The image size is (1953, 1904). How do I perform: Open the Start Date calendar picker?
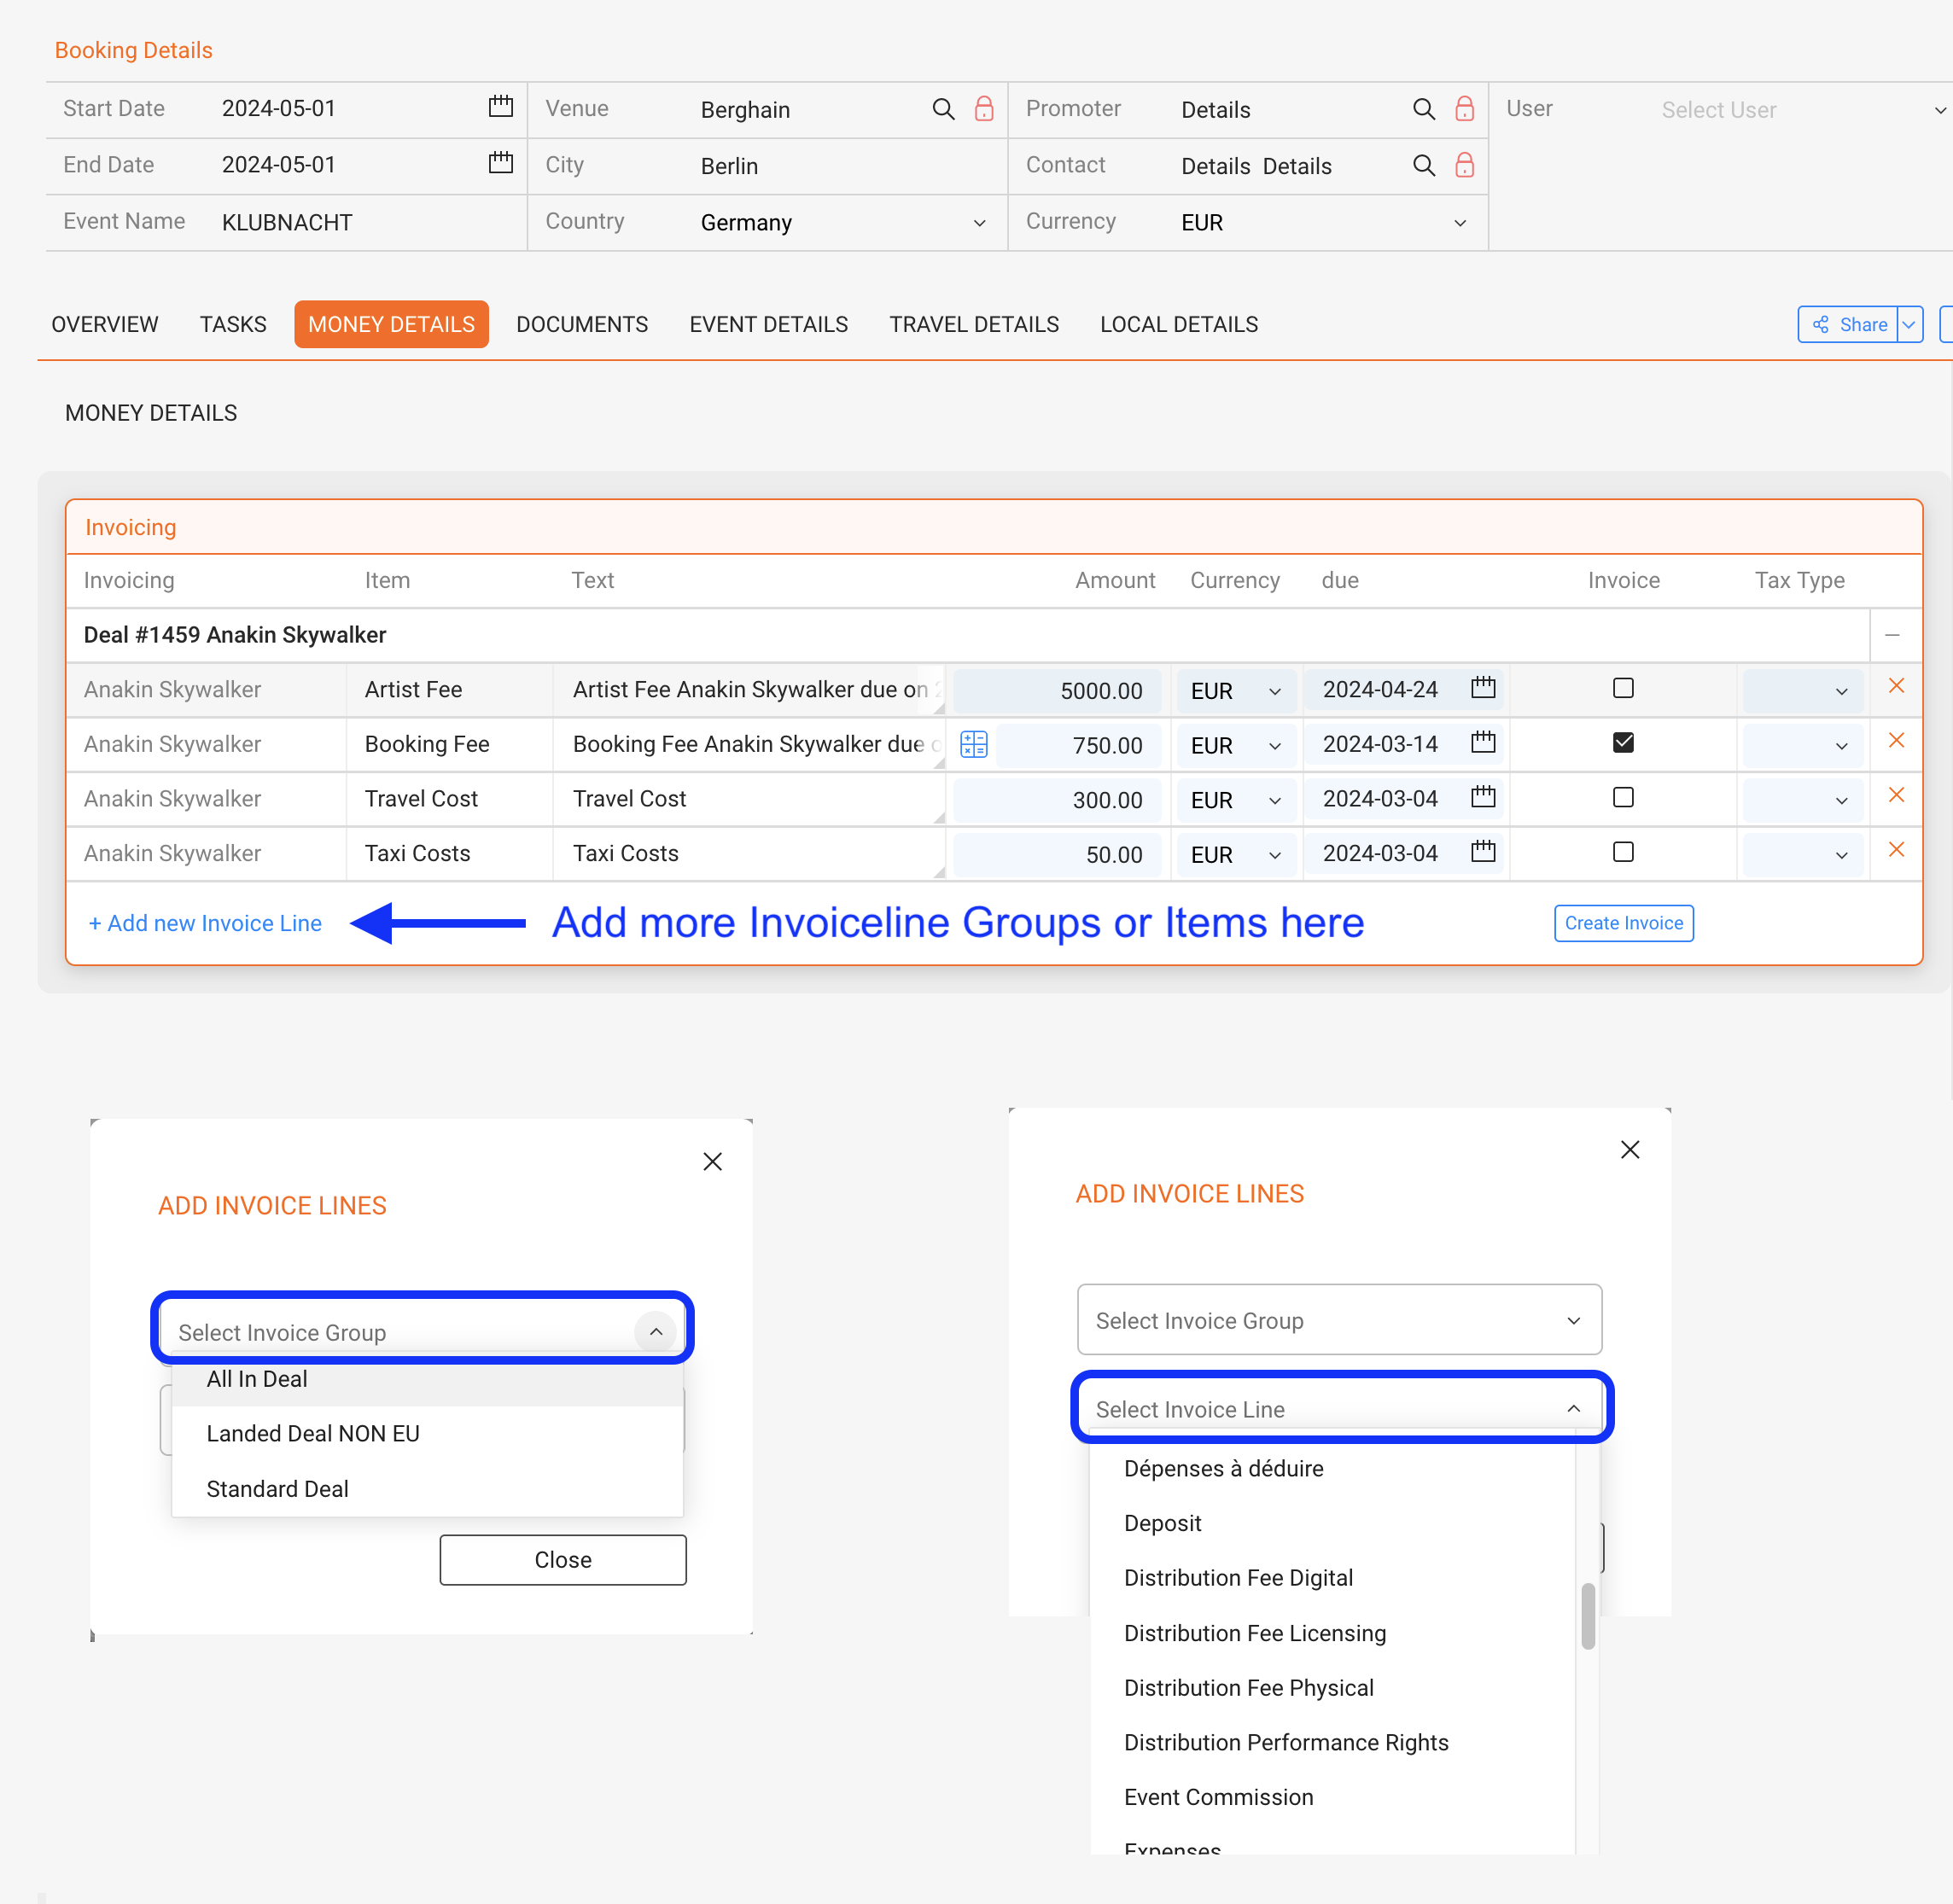(x=500, y=106)
